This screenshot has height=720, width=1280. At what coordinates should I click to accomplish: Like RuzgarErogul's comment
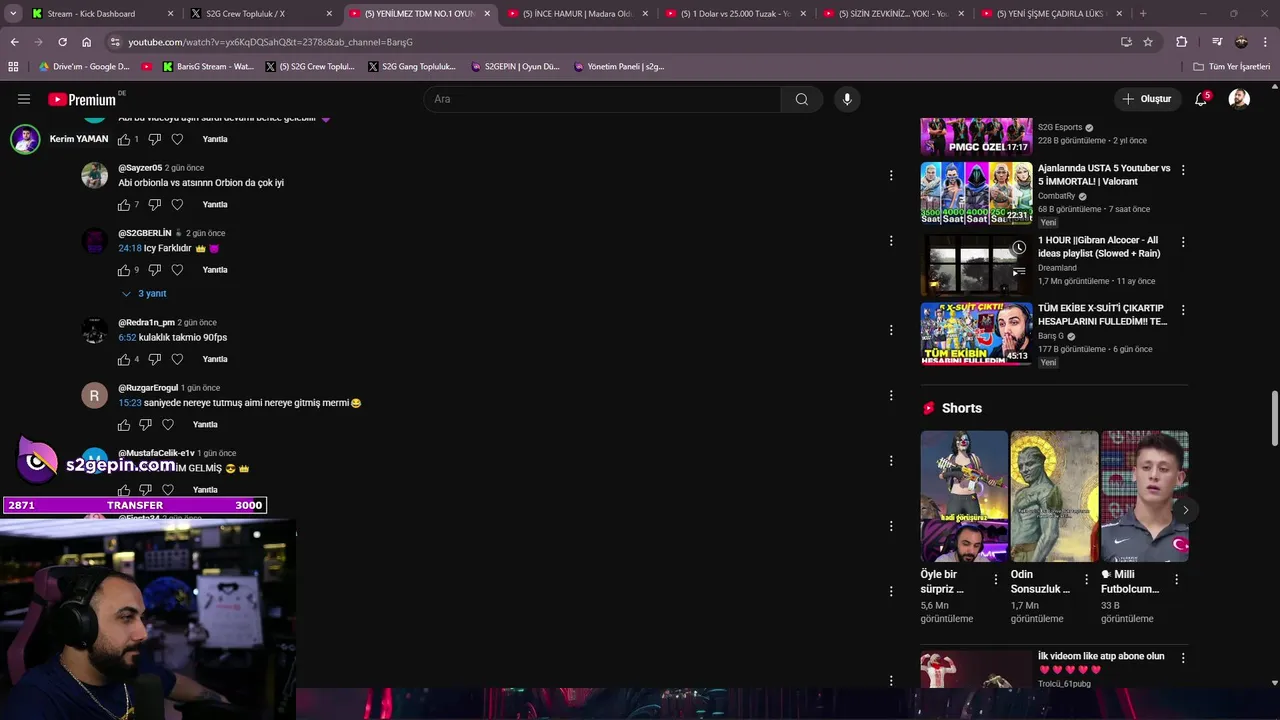coord(124,425)
